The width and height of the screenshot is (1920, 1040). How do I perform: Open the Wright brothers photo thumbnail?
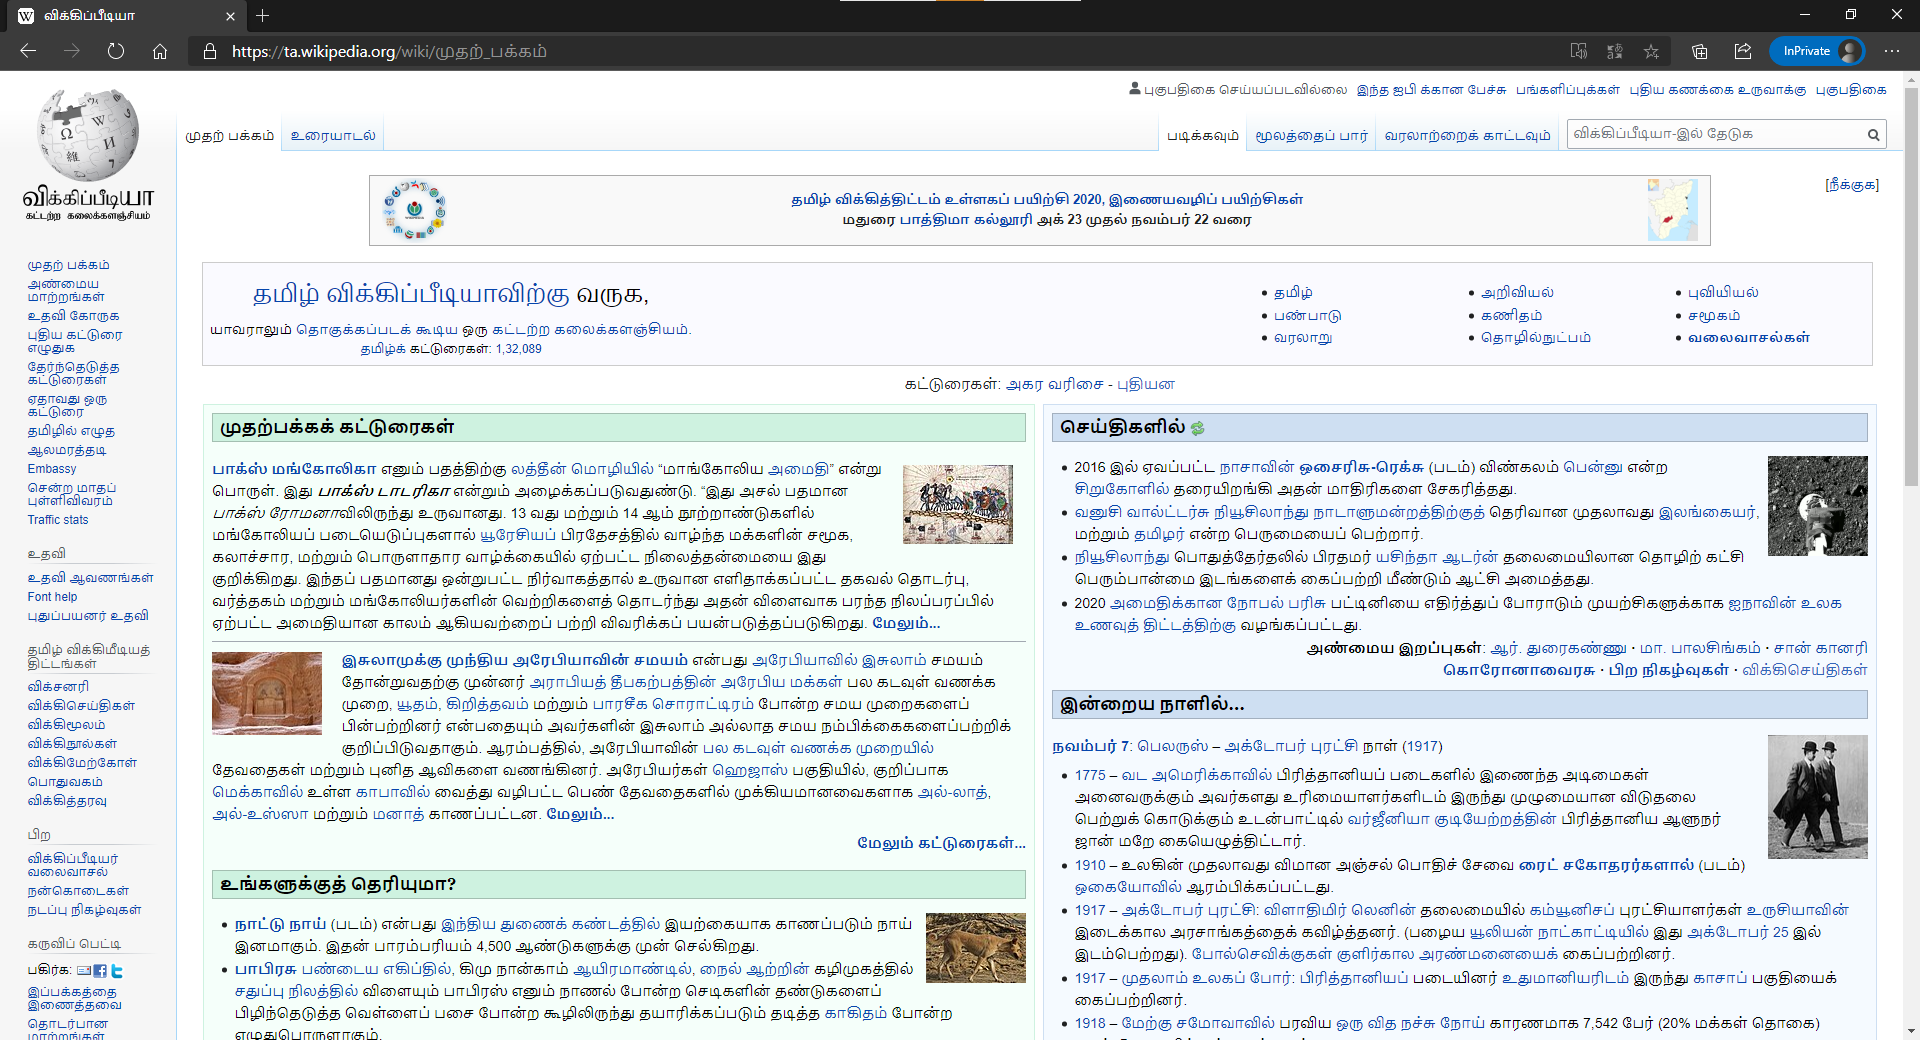point(1818,797)
